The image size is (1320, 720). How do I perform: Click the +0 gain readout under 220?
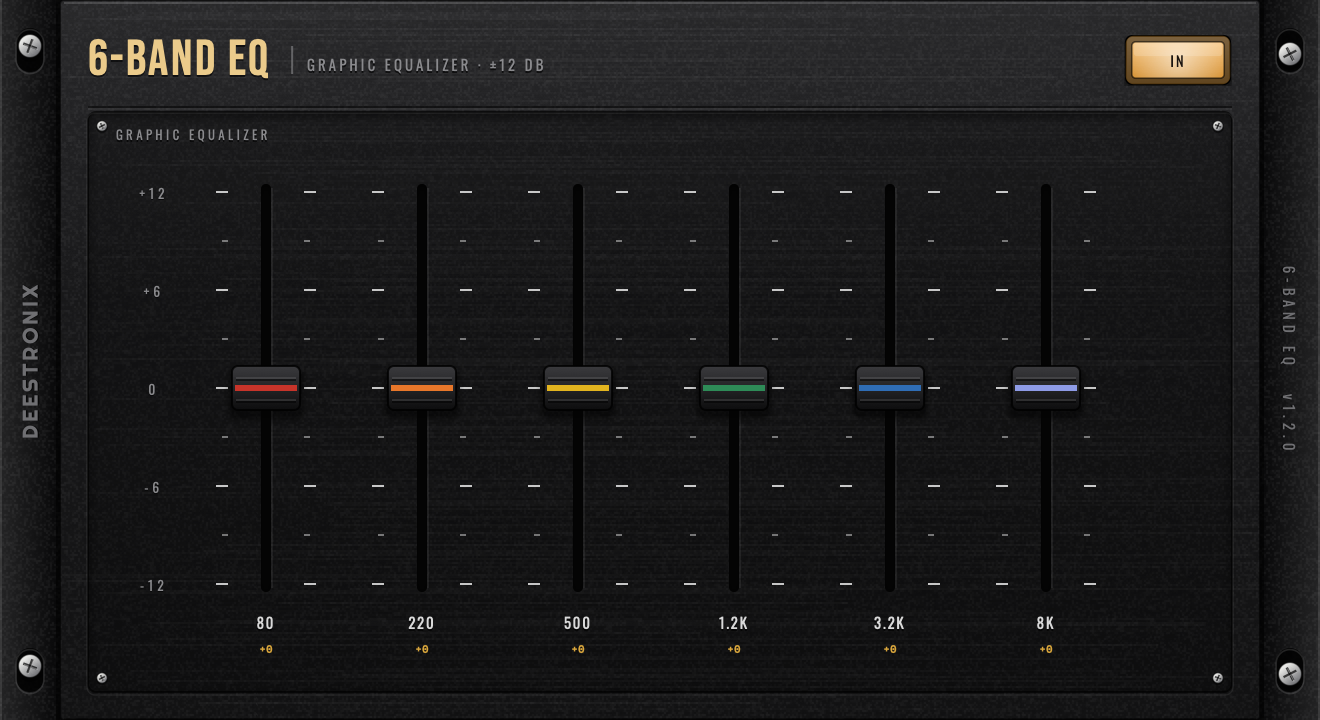coord(422,650)
